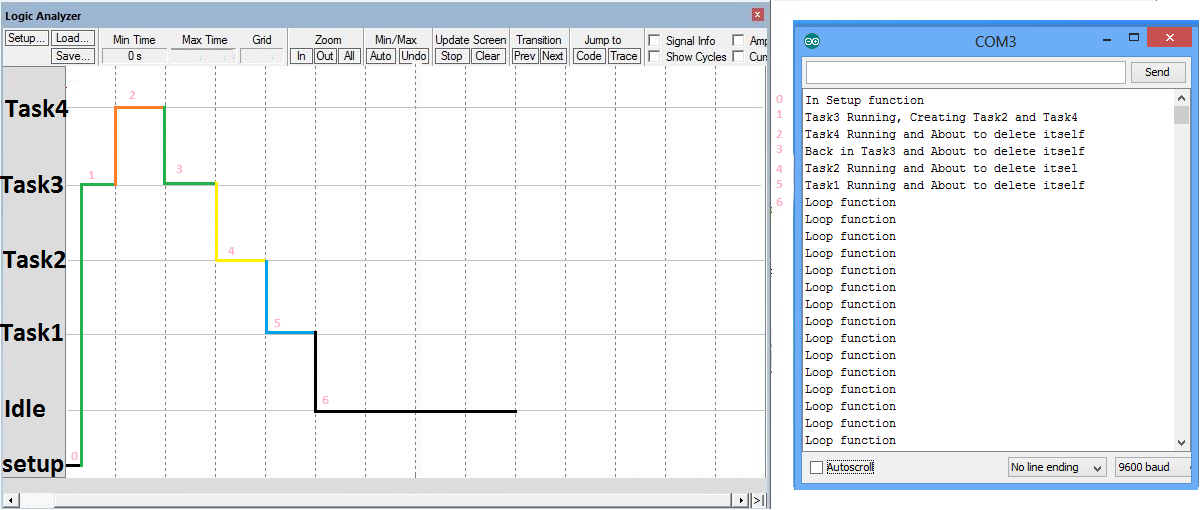Jump to end of the analyzer trace
Image resolution: width=1203 pixels, height=510 pixels.
click(758, 499)
